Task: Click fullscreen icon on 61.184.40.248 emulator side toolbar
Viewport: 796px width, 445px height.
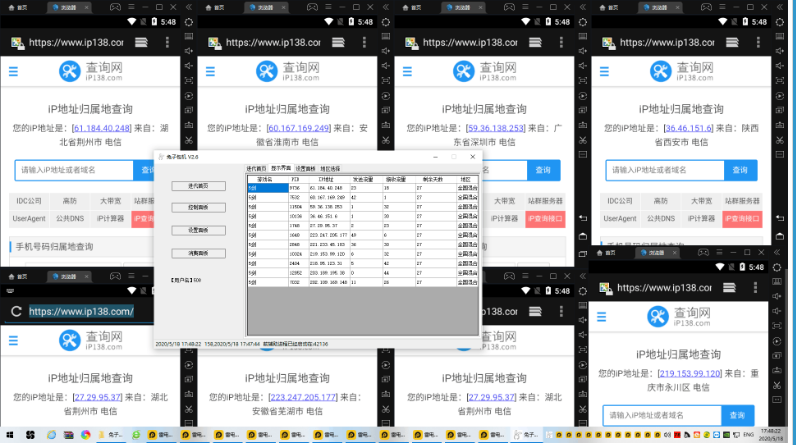Action: click(189, 80)
